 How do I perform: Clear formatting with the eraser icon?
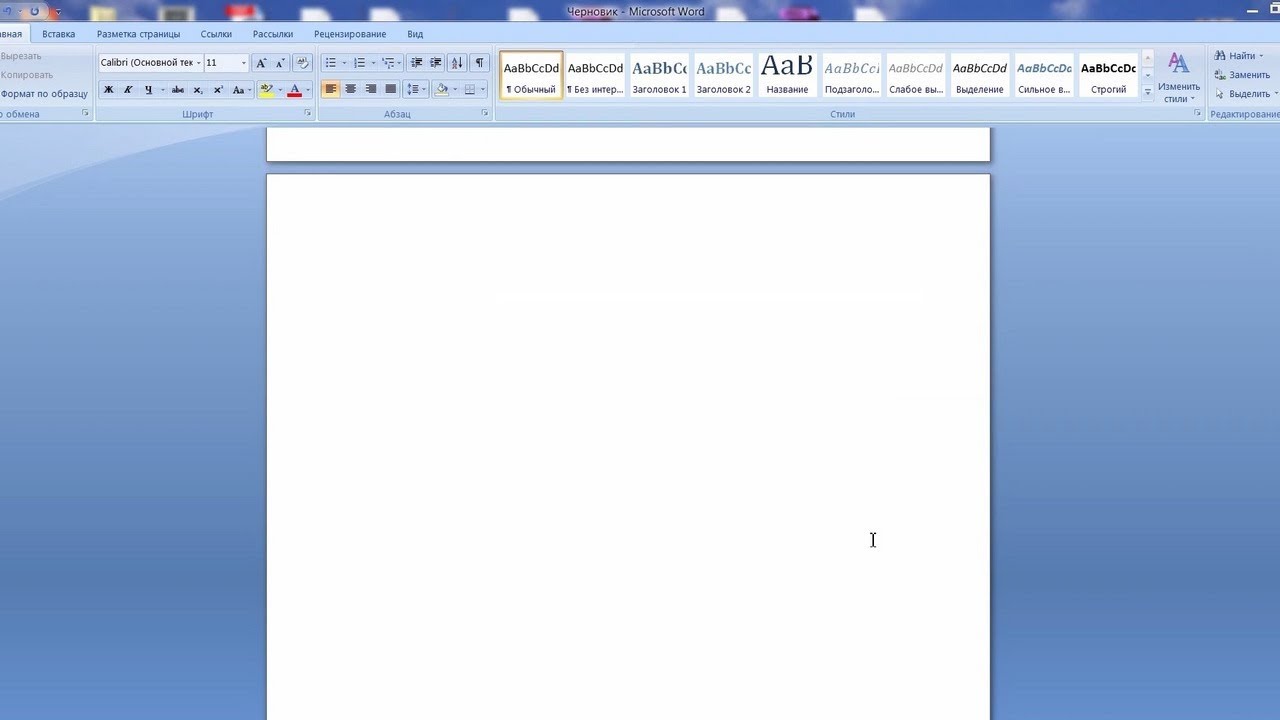[302, 63]
